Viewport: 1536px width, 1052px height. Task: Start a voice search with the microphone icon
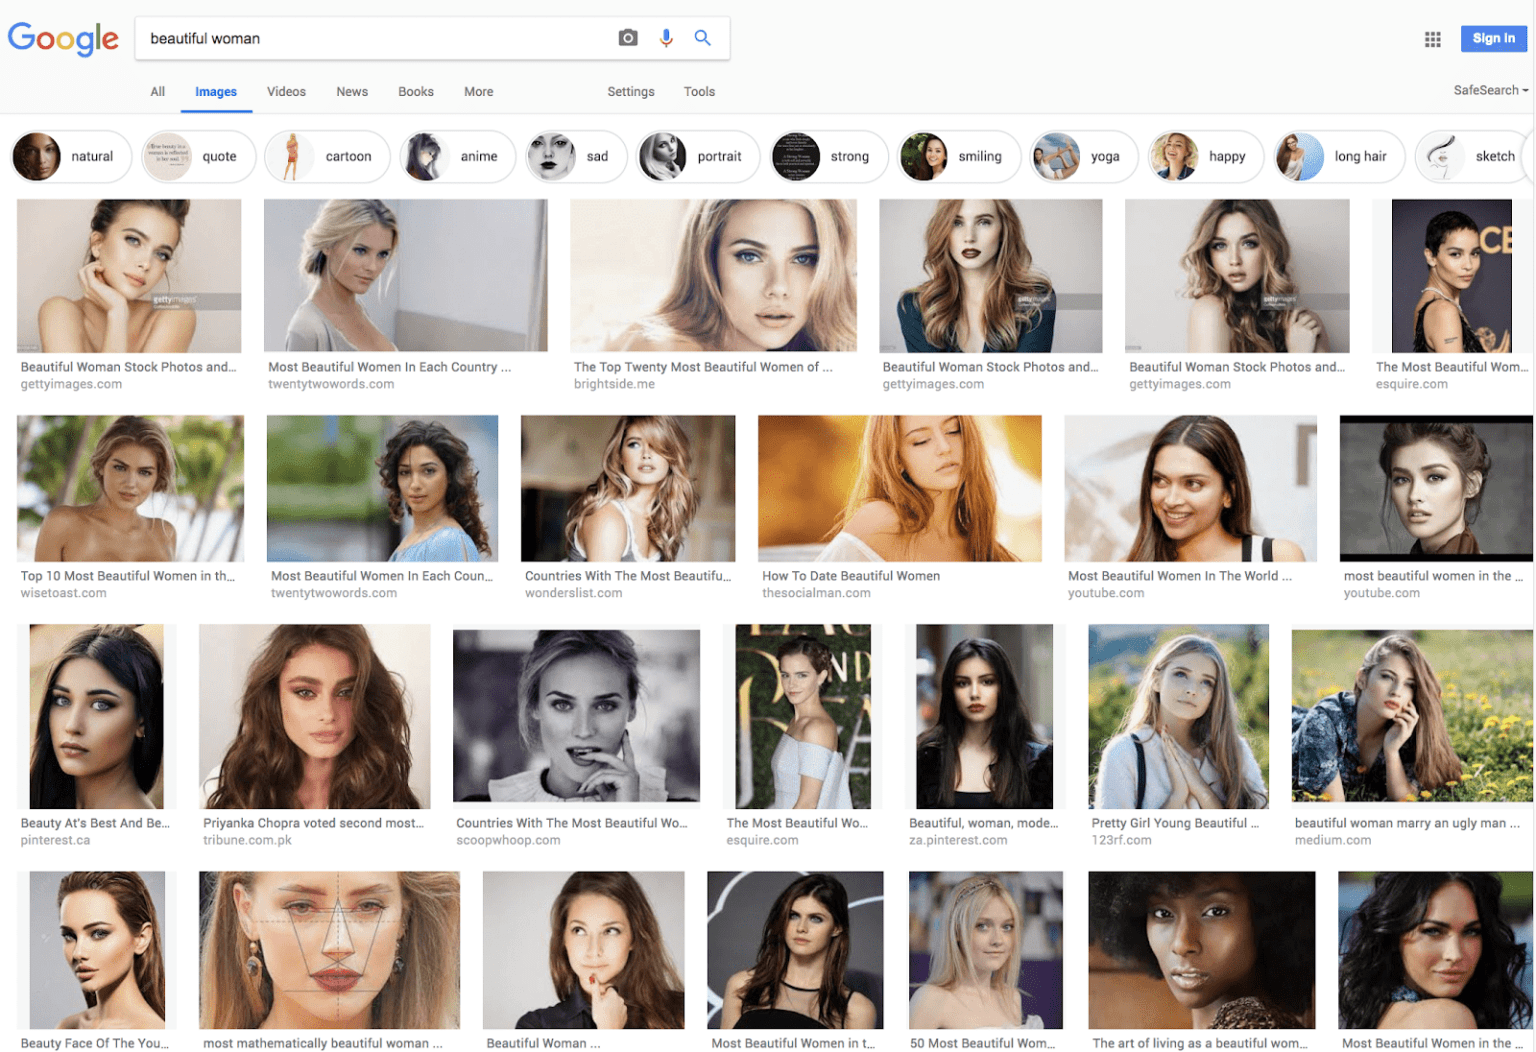click(665, 37)
